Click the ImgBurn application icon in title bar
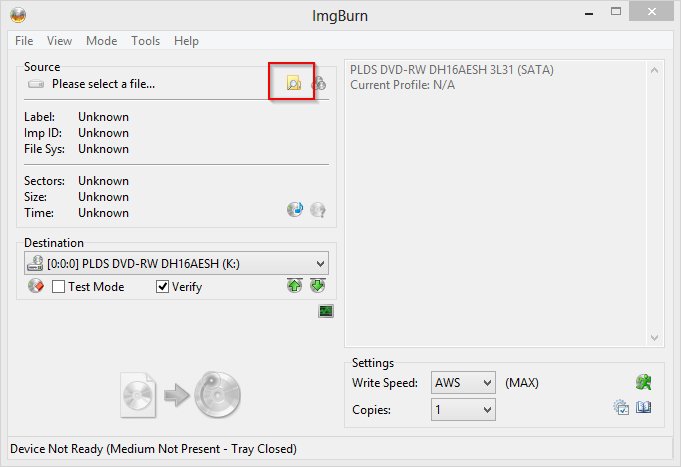681x467 pixels. click(x=18, y=15)
